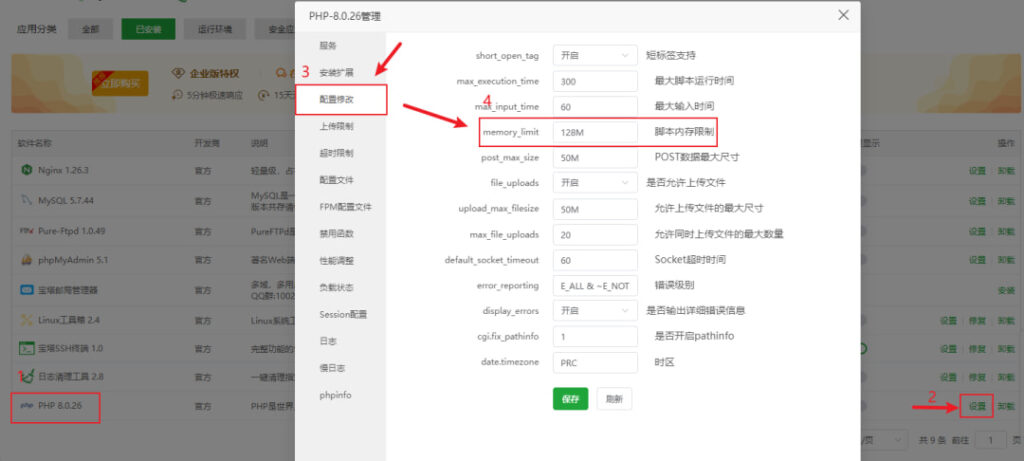
Task: Select 配置修改 in the sidebar
Action: 341,99
